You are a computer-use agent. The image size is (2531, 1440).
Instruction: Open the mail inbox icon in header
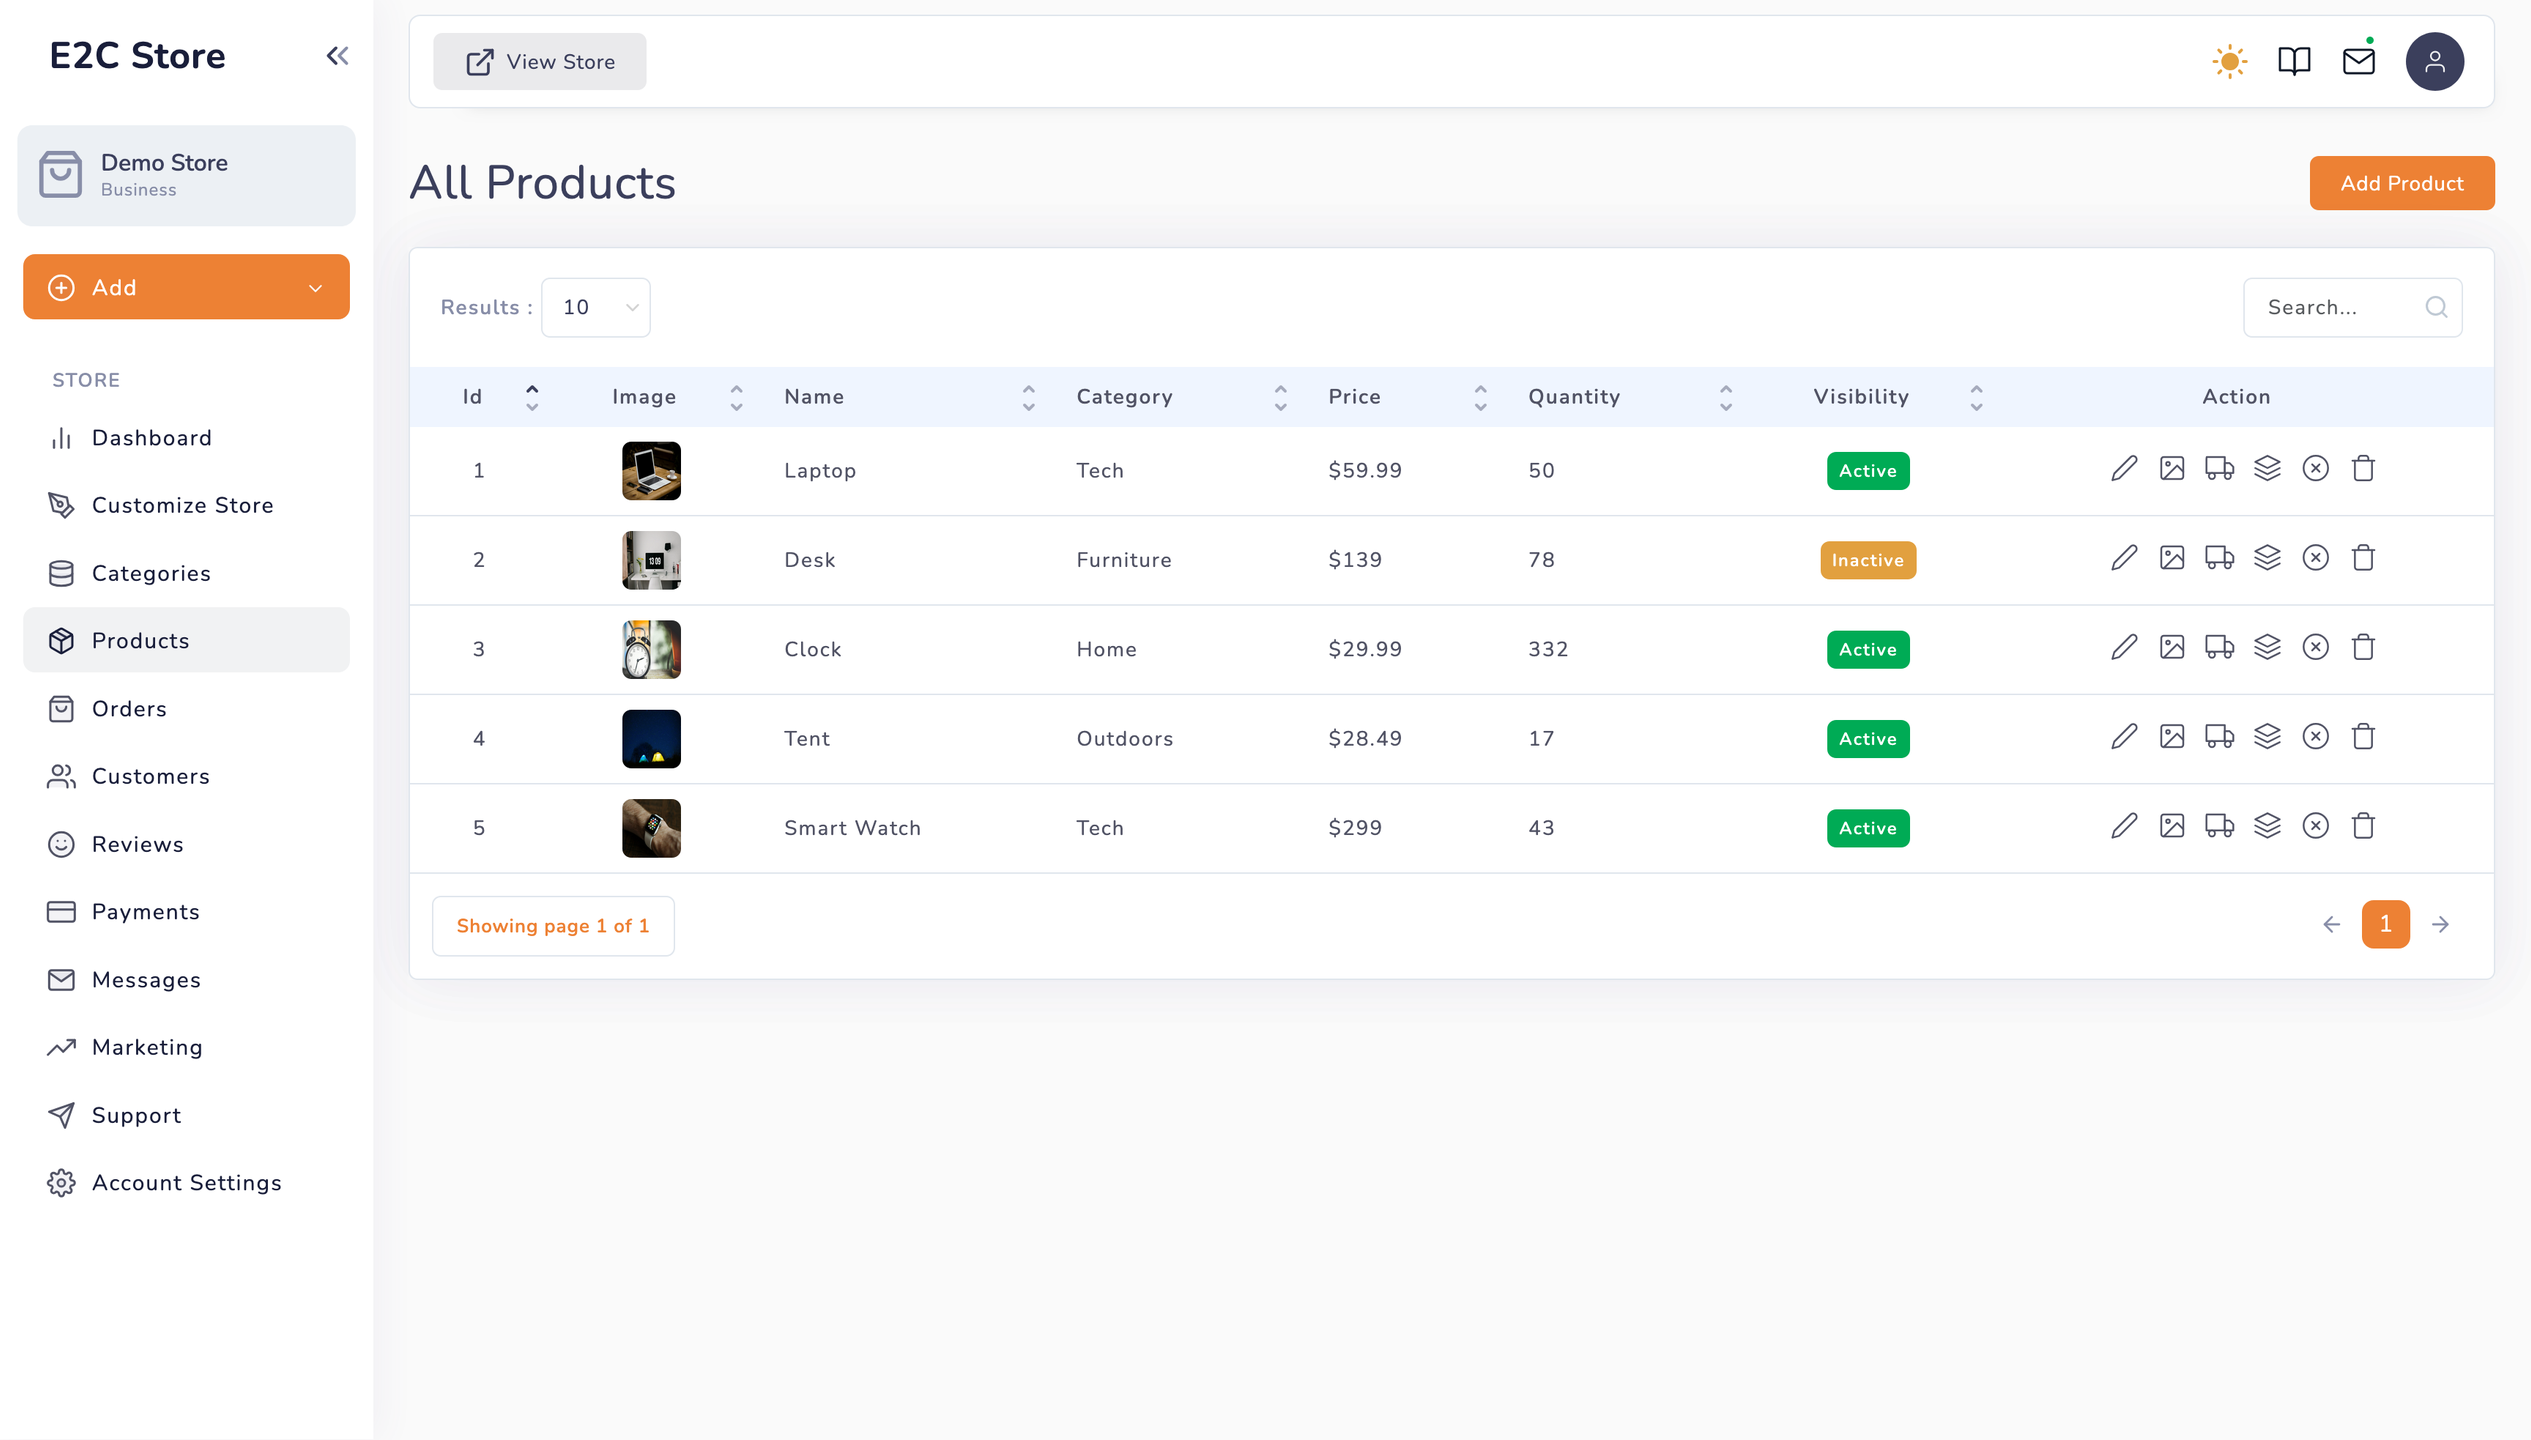pos(2358,62)
